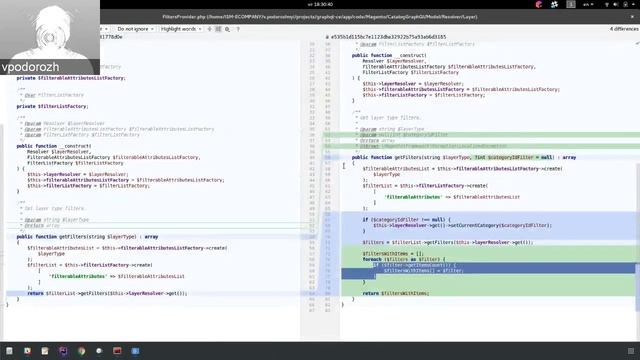
Task: Click the selected 'if ($filter->getItemsCount())' line
Action: coord(415,265)
